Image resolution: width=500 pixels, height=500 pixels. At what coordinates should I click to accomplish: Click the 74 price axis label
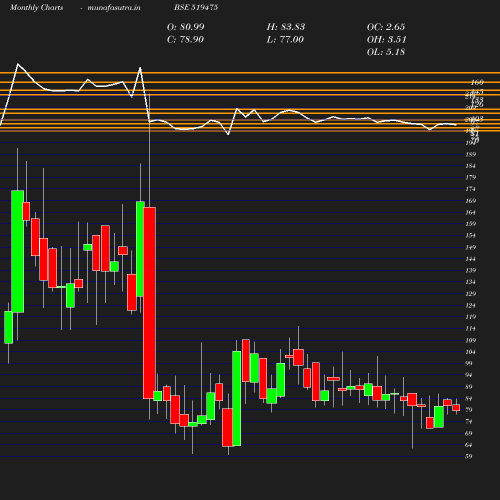tap(469, 422)
